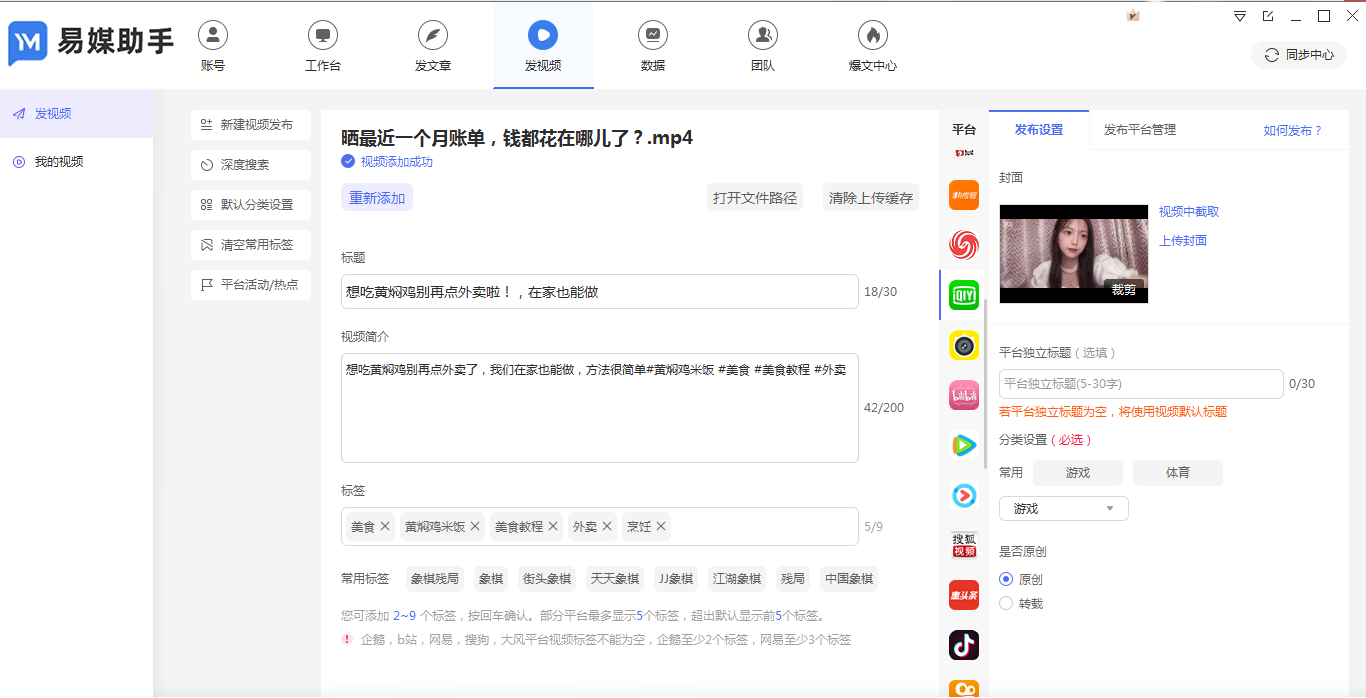Remove the 外卖 tag
The height and width of the screenshot is (698, 1366).
(x=607, y=526)
